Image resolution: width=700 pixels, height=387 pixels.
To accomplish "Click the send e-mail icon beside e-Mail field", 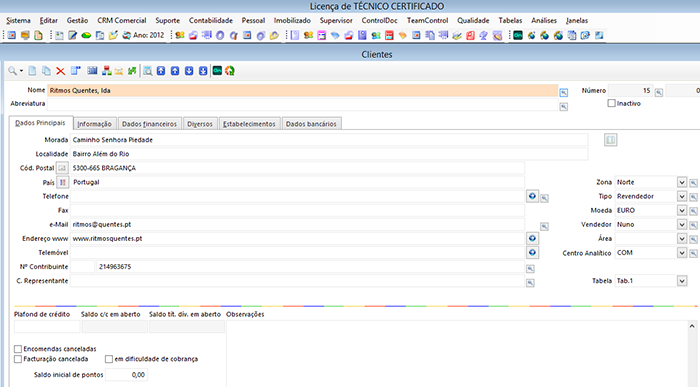I will pos(544,226).
